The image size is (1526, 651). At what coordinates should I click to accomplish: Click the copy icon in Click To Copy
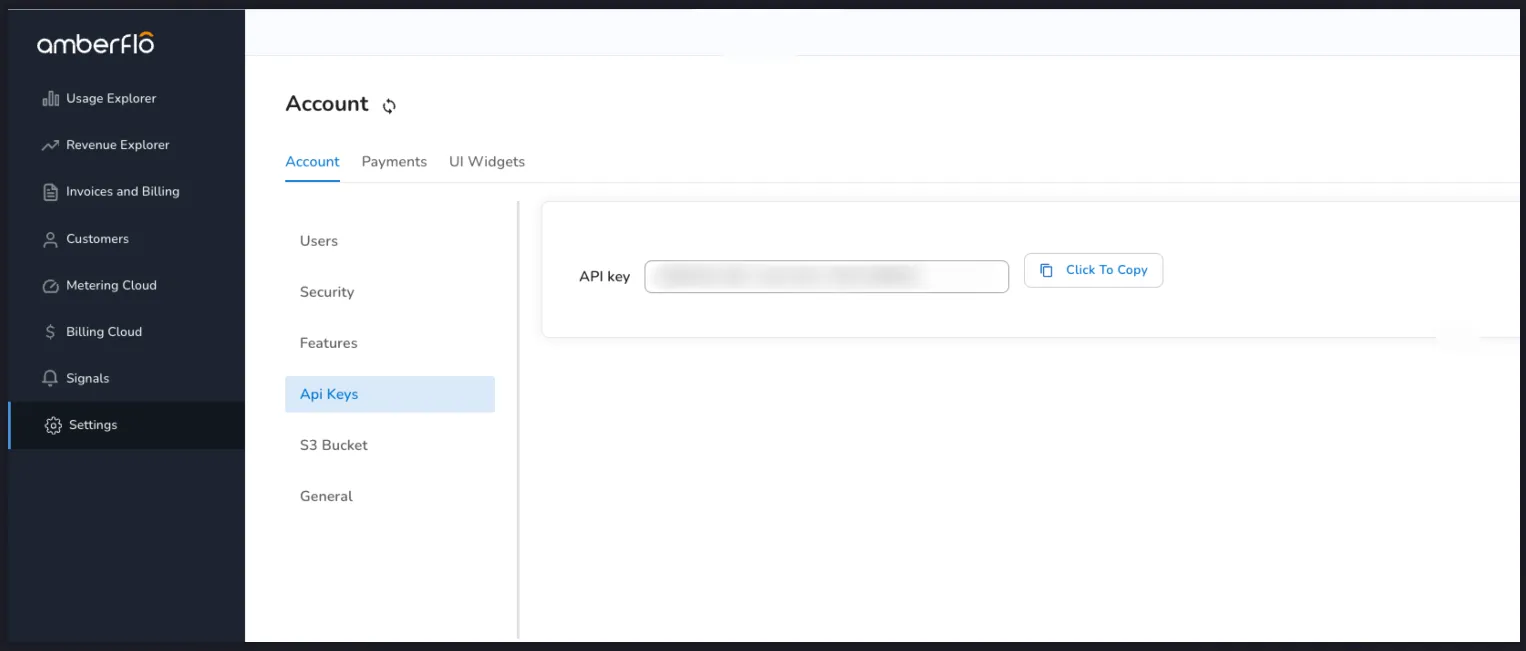[x=1046, y=270]
